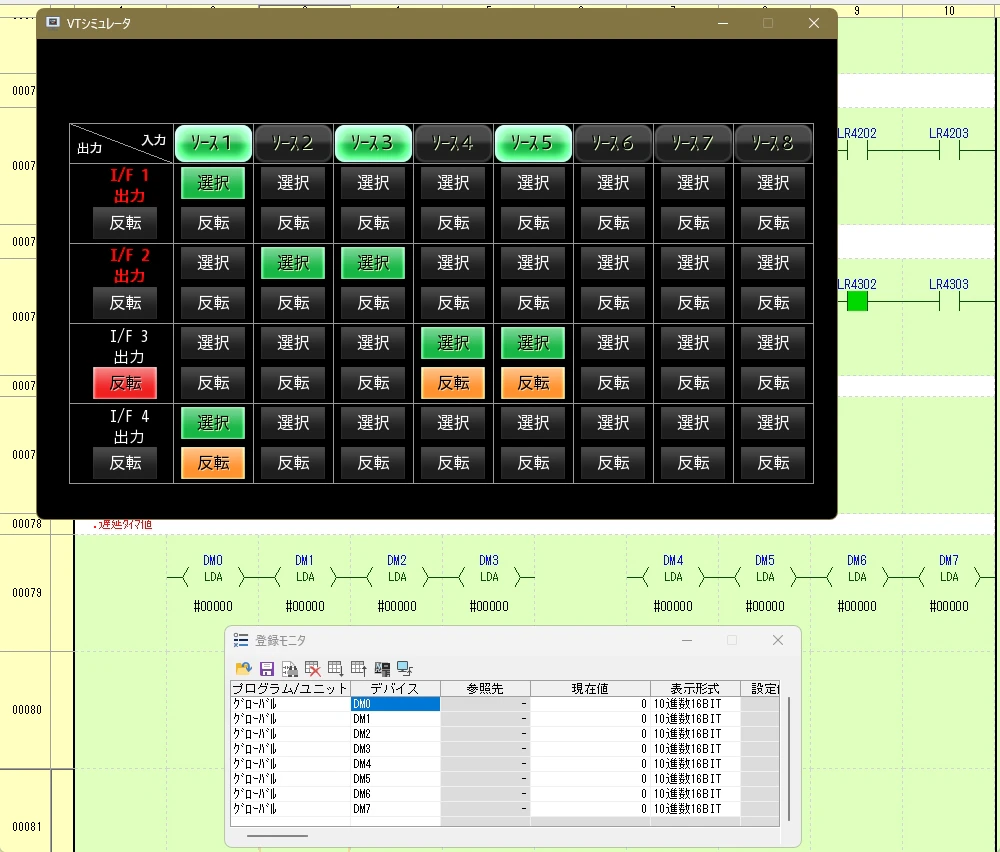Click green 選択 for I/F 2 under ソース3
Viewport: 1000px width, 852px height.
pos(373,263)
